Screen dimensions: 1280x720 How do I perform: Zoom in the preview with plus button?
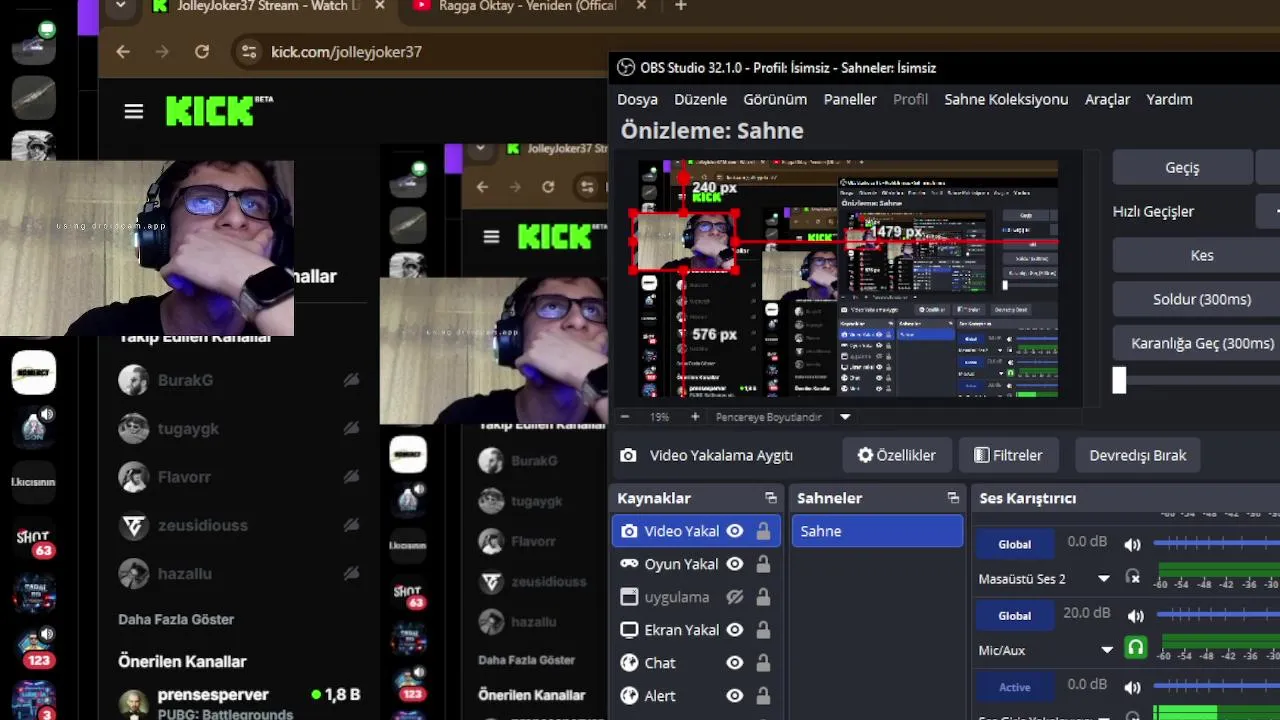point(695,417)
